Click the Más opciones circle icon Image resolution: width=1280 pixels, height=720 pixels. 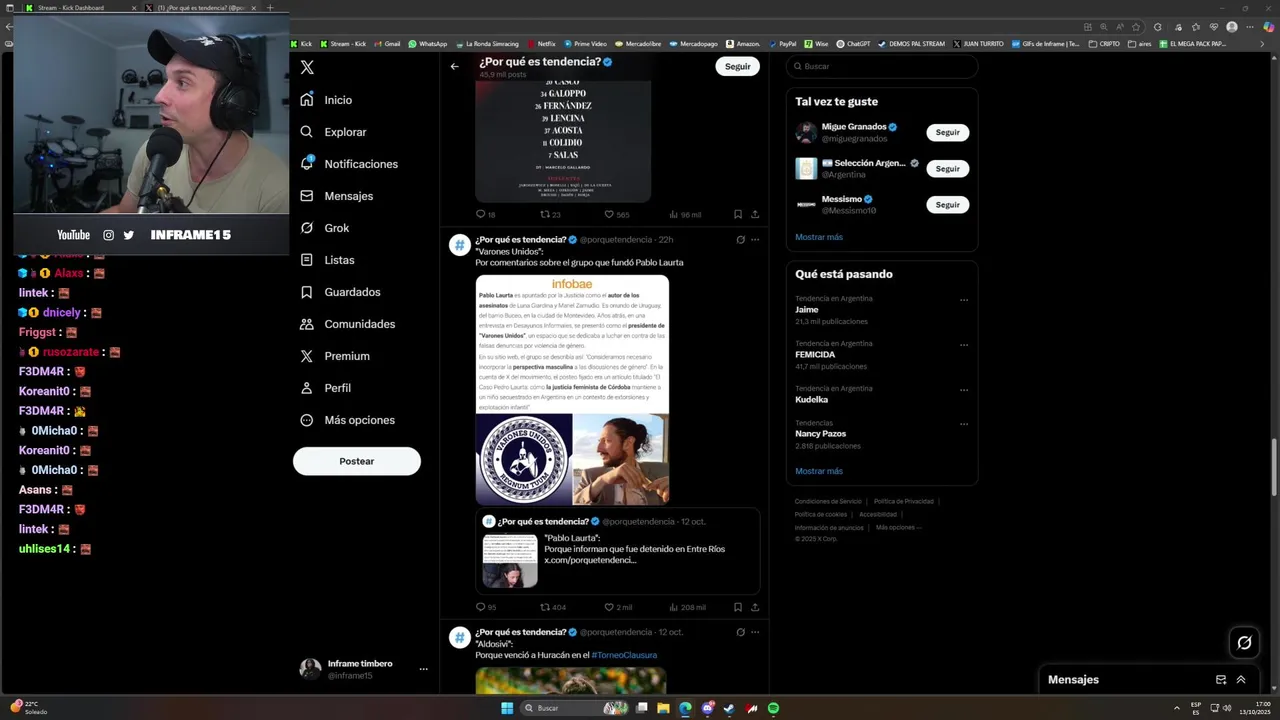point(307,420)
